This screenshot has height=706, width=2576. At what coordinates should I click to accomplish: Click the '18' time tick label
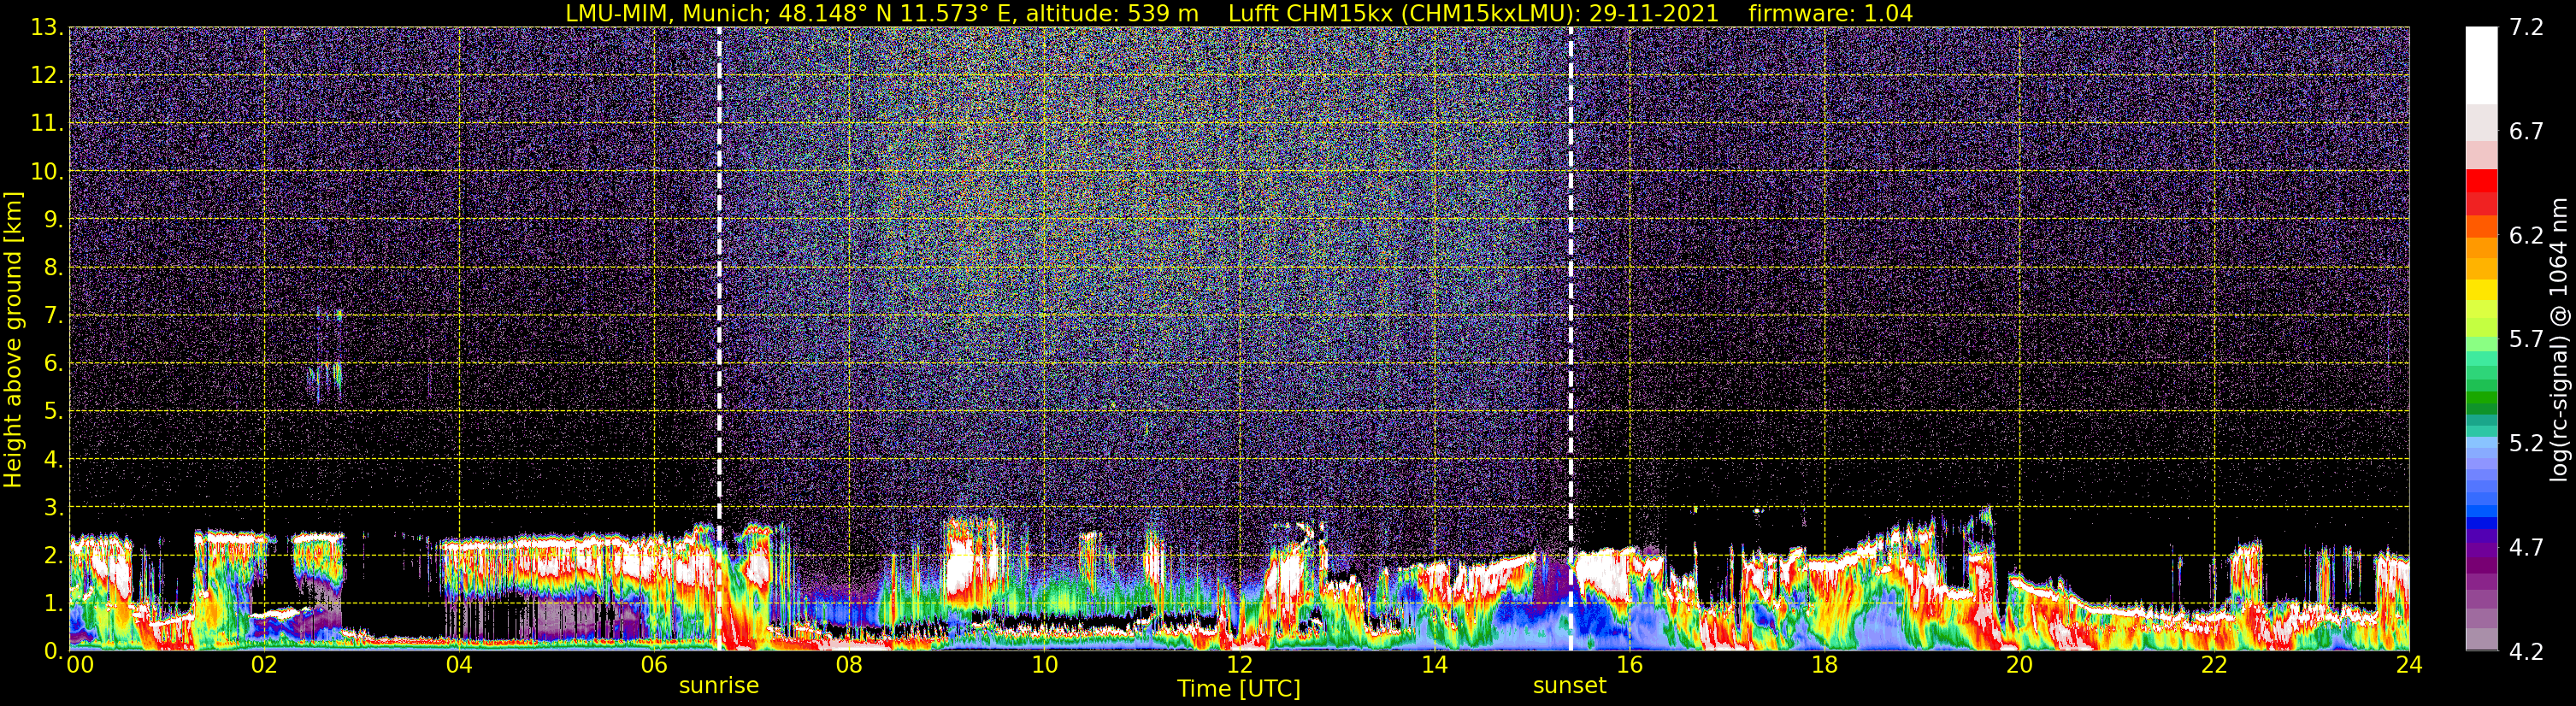pos(1824,666)
